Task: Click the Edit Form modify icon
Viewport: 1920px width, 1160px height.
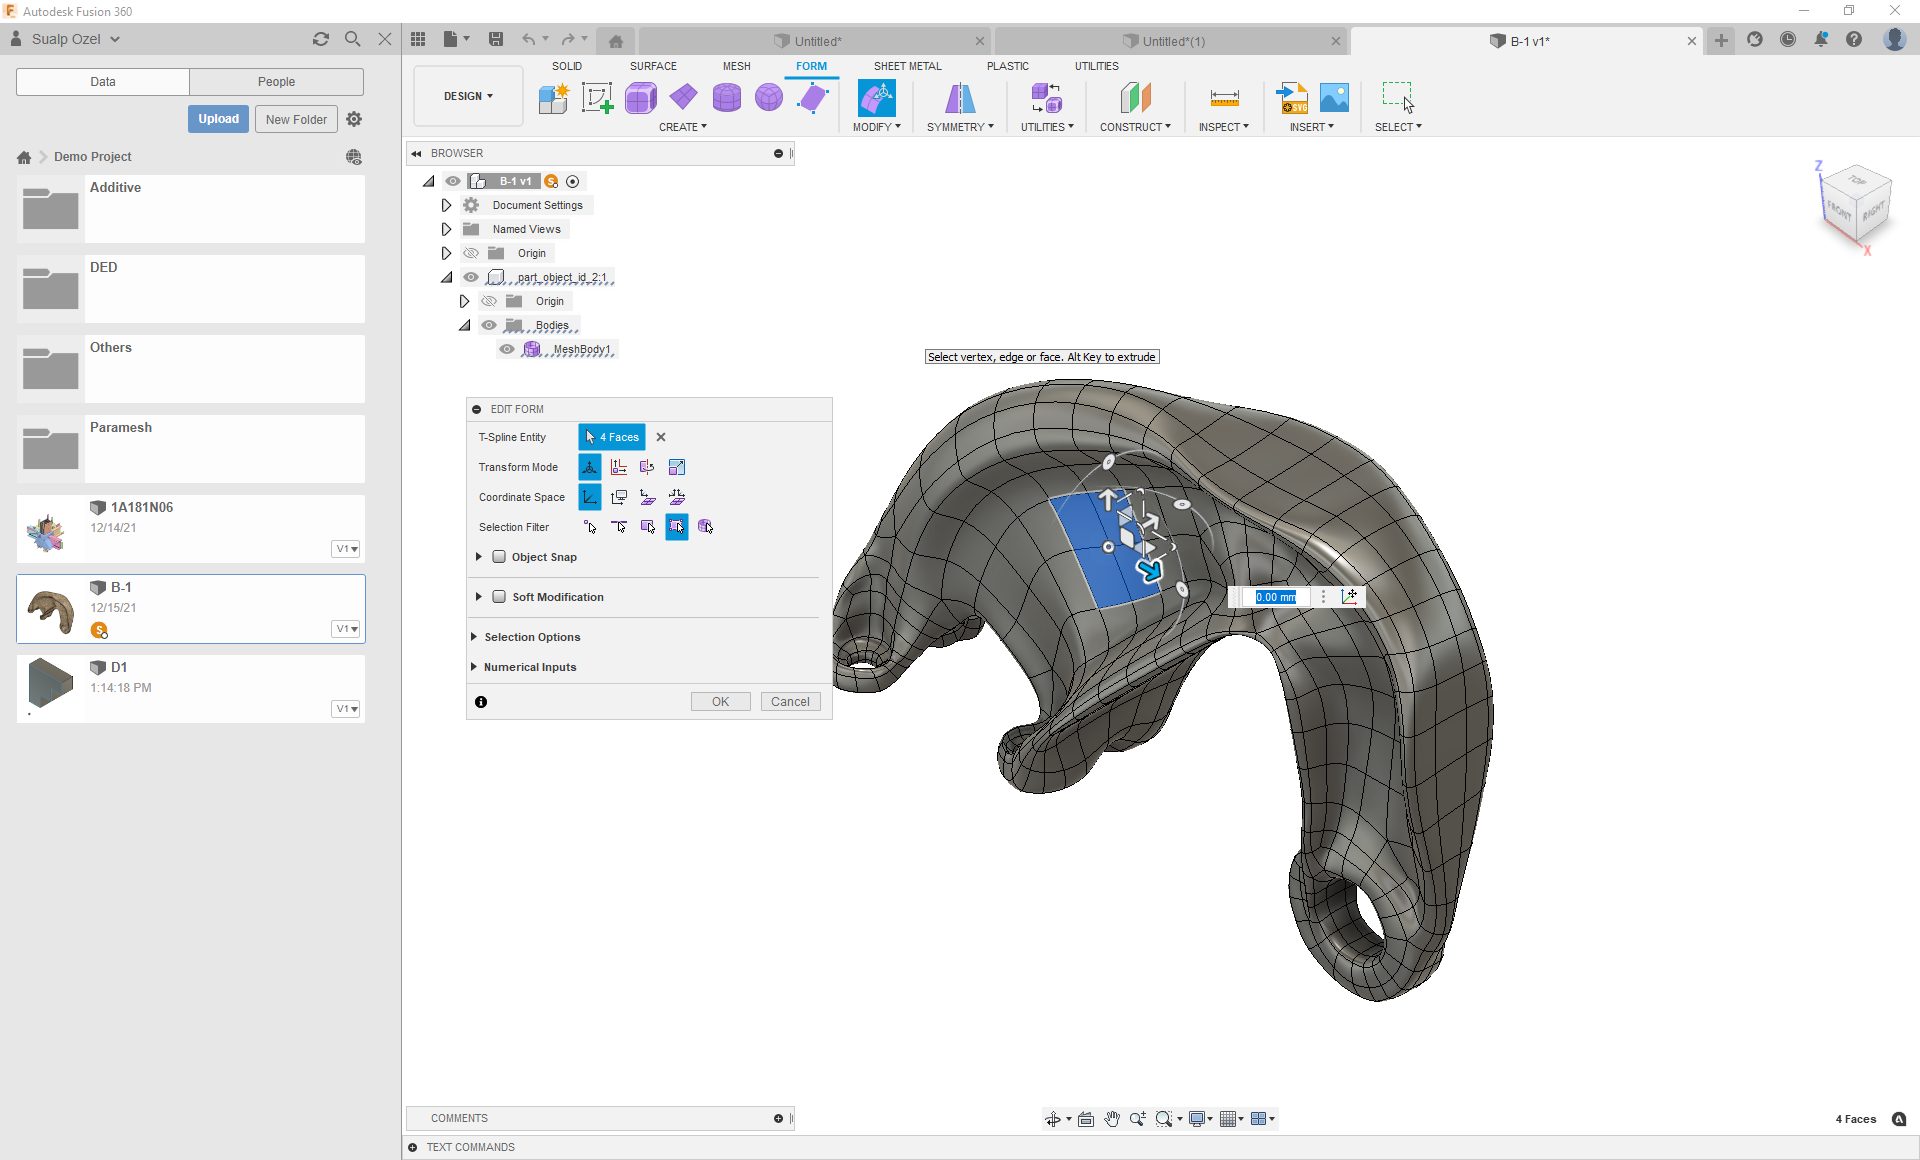Action: point(876,98)
